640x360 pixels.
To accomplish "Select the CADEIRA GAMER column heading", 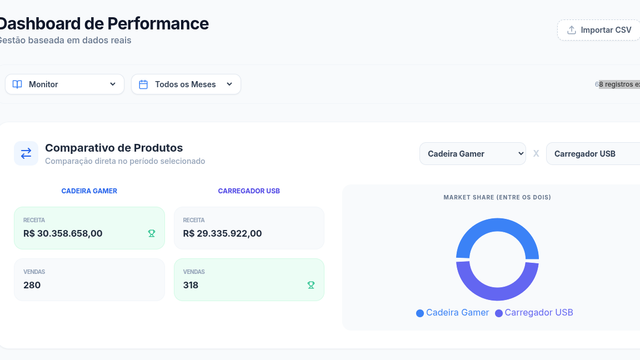I will 89,191.
